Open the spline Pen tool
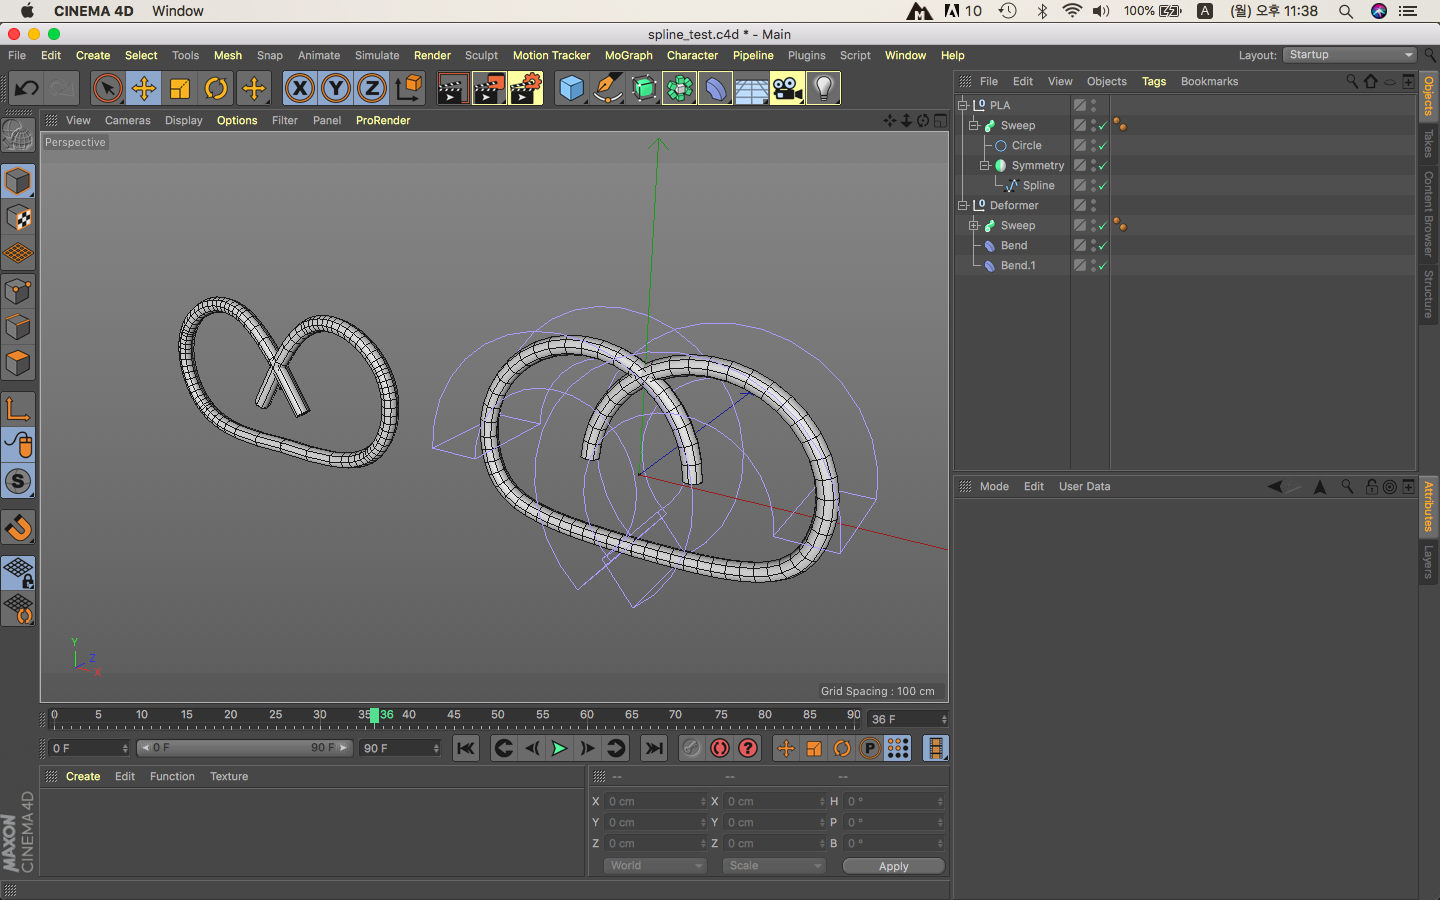 607,88
